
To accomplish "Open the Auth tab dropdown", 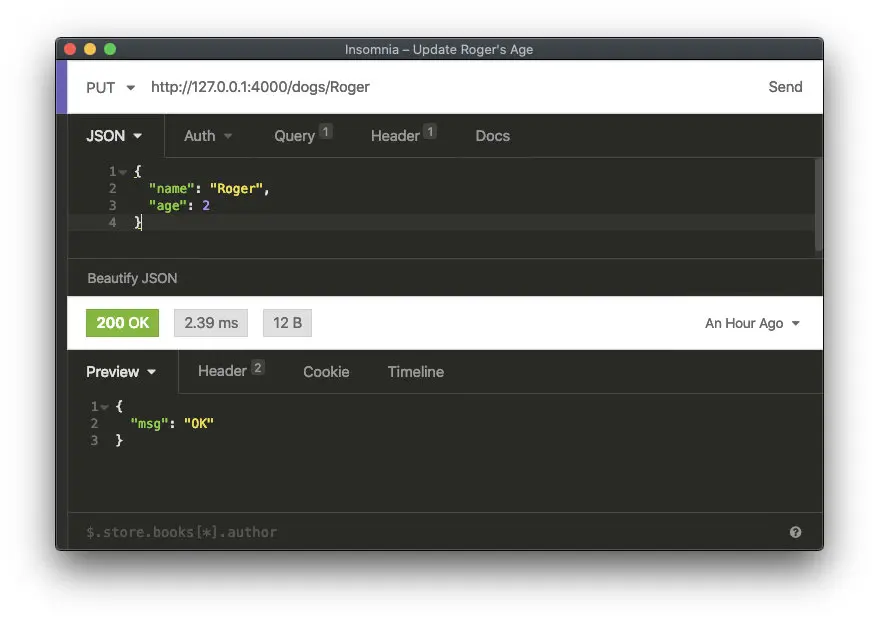I will 207,136.
